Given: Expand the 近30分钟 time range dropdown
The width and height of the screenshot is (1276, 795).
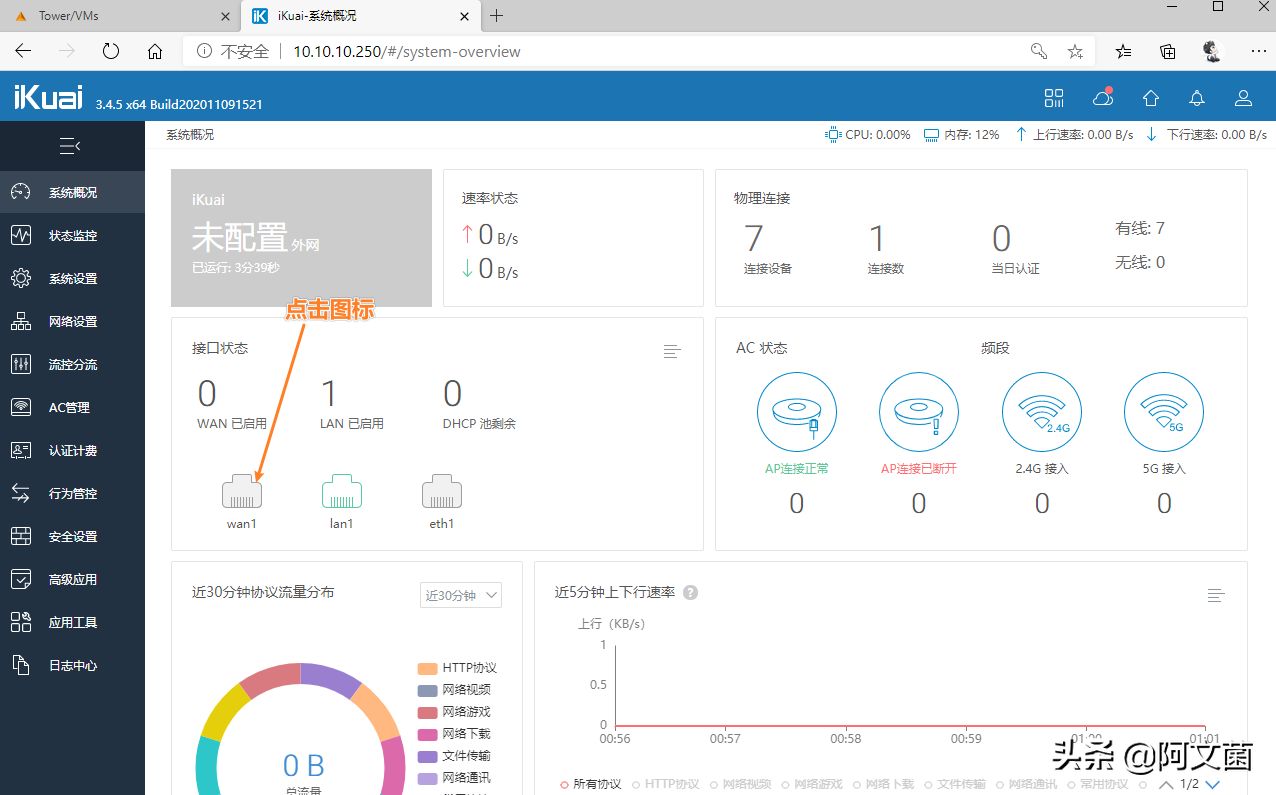Looking at the screenshot, I should (x=461, y=595).
